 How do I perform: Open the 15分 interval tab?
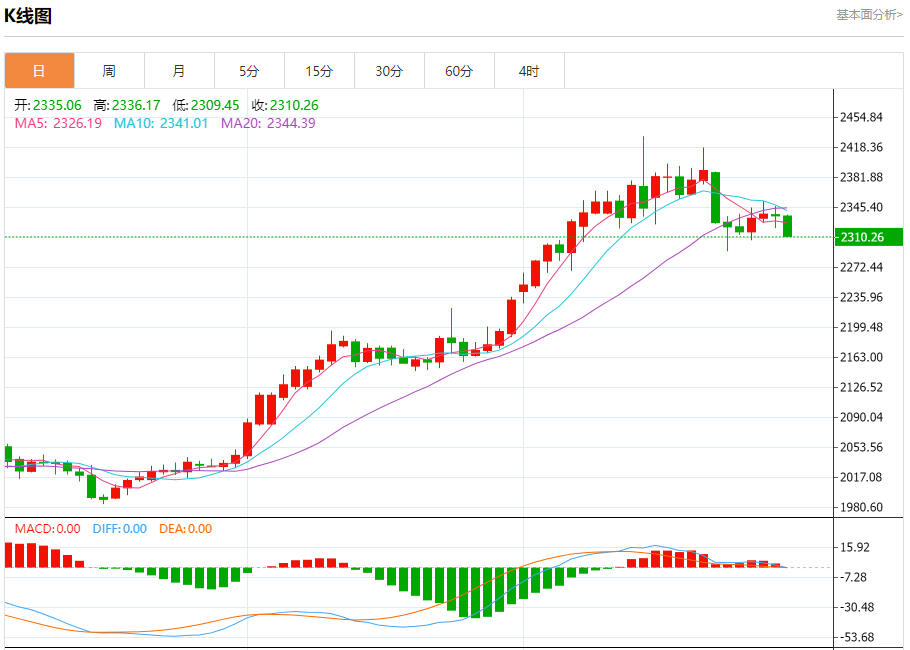coord(319,71)
